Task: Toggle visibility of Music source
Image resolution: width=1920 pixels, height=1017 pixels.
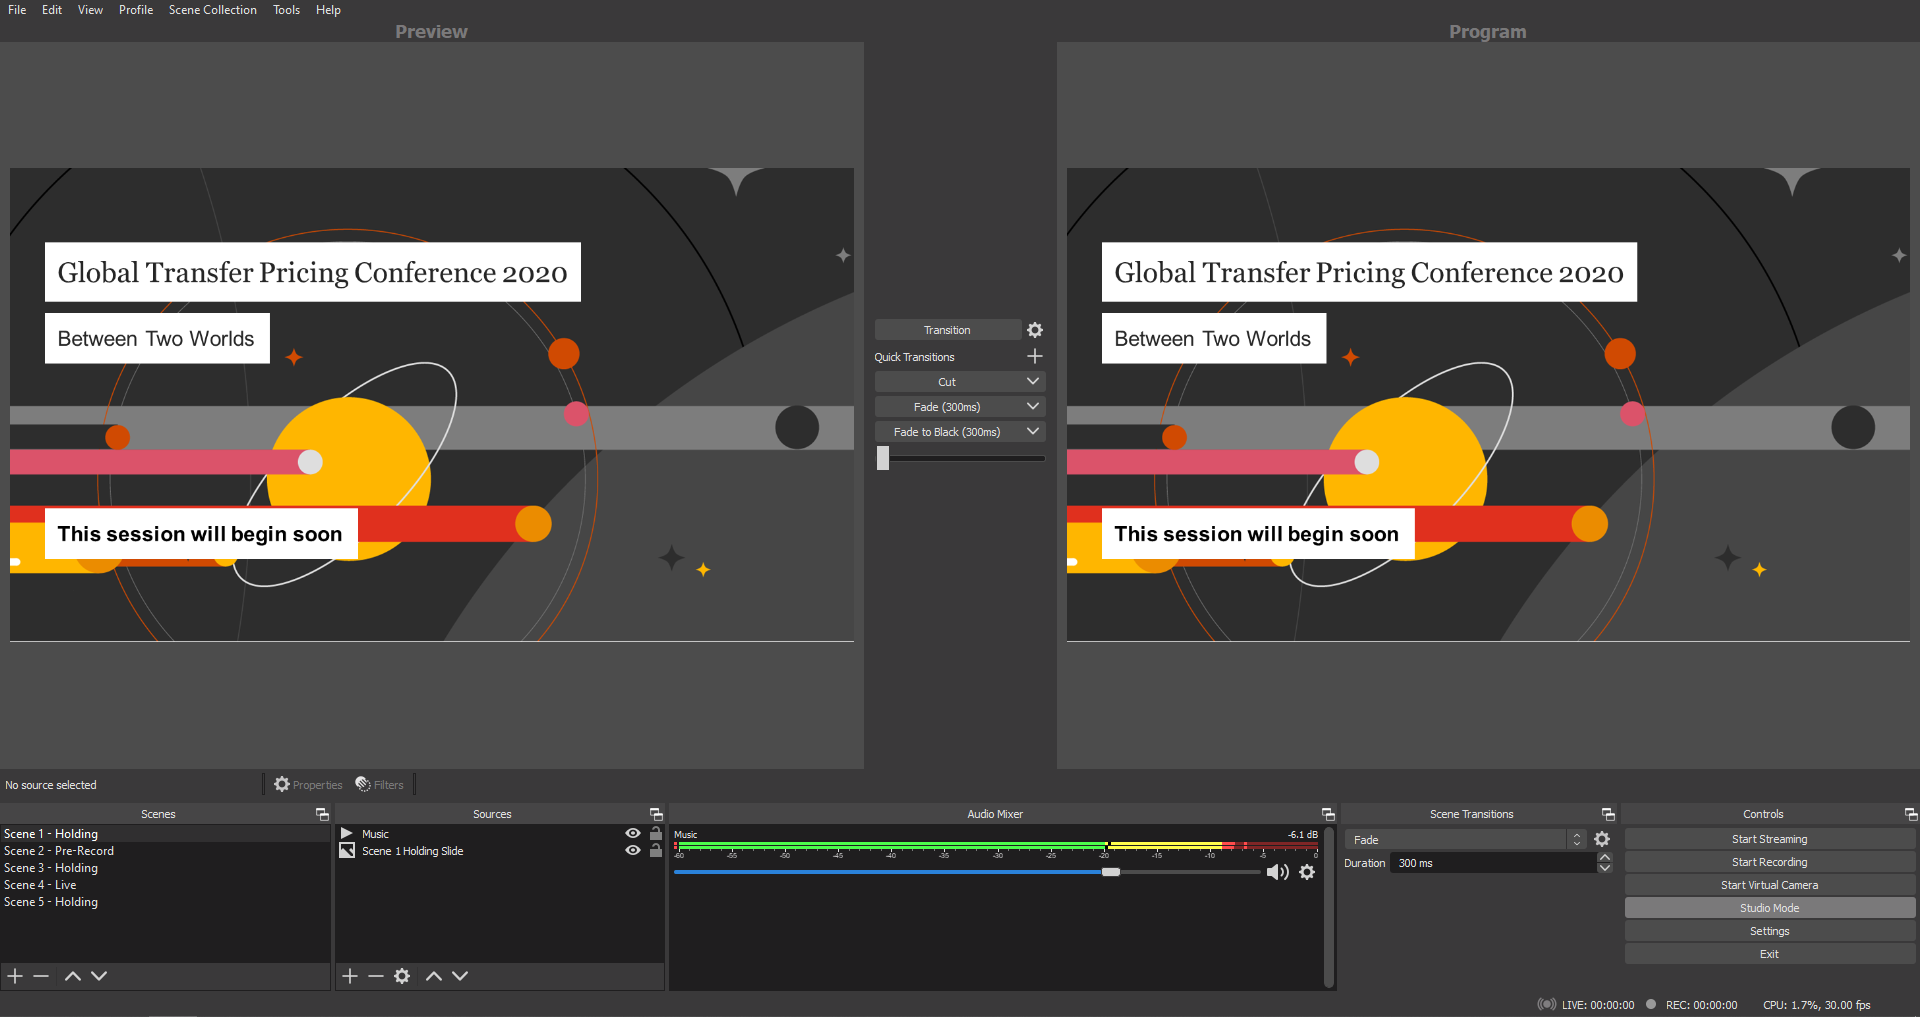Action: pos(632,833)
